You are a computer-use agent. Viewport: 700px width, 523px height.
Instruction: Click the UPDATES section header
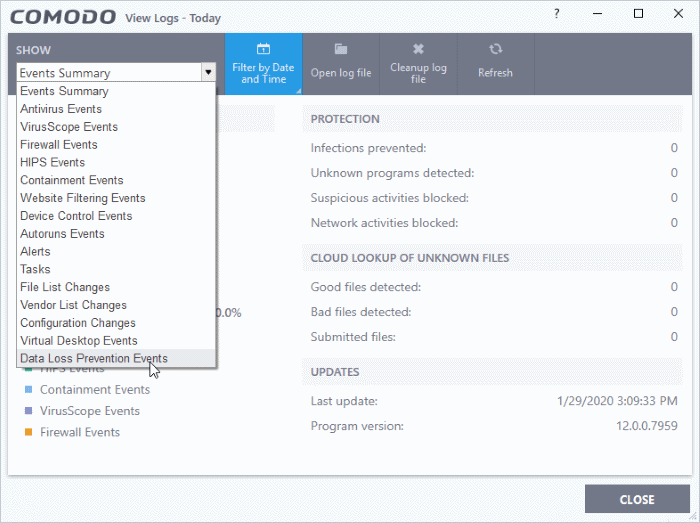[x=335, y=372]
